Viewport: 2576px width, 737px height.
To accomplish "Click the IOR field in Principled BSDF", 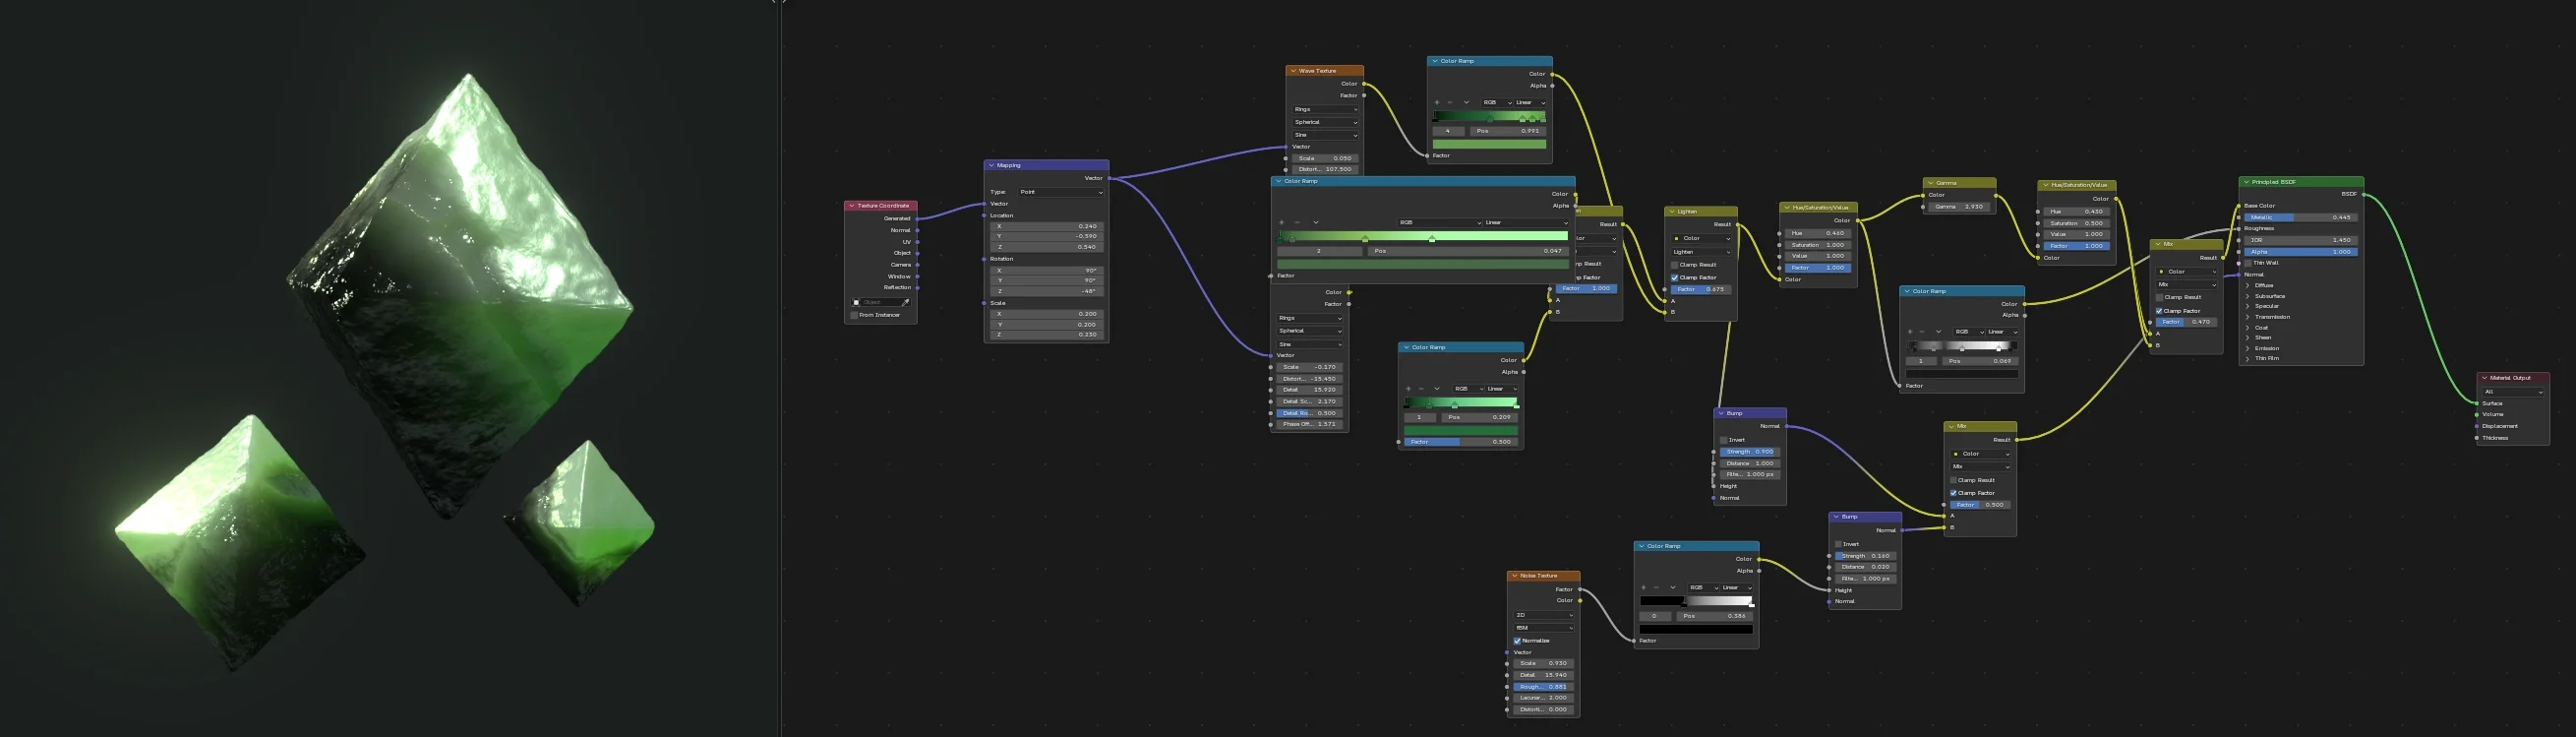I will pos(2300,240).
